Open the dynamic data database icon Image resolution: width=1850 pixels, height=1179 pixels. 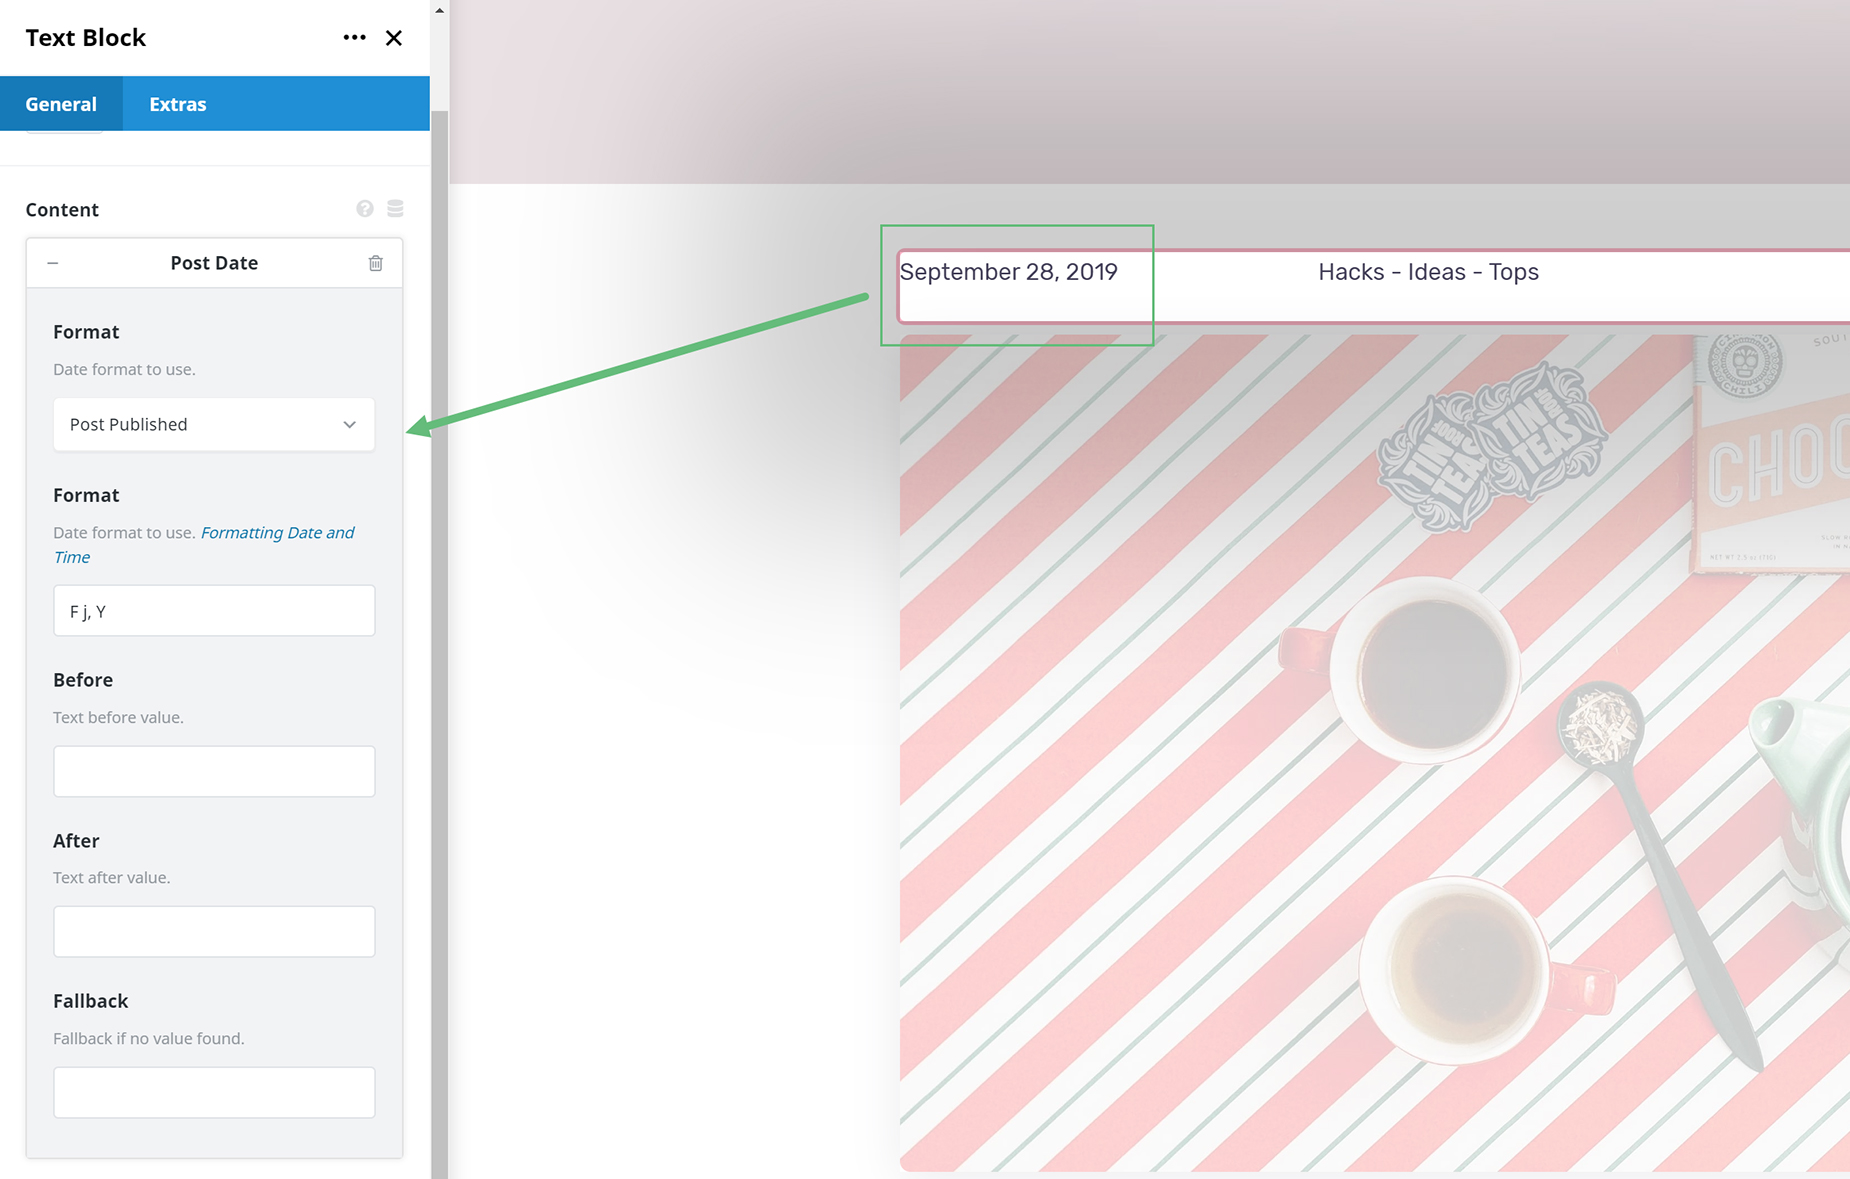tap(395, 208)
